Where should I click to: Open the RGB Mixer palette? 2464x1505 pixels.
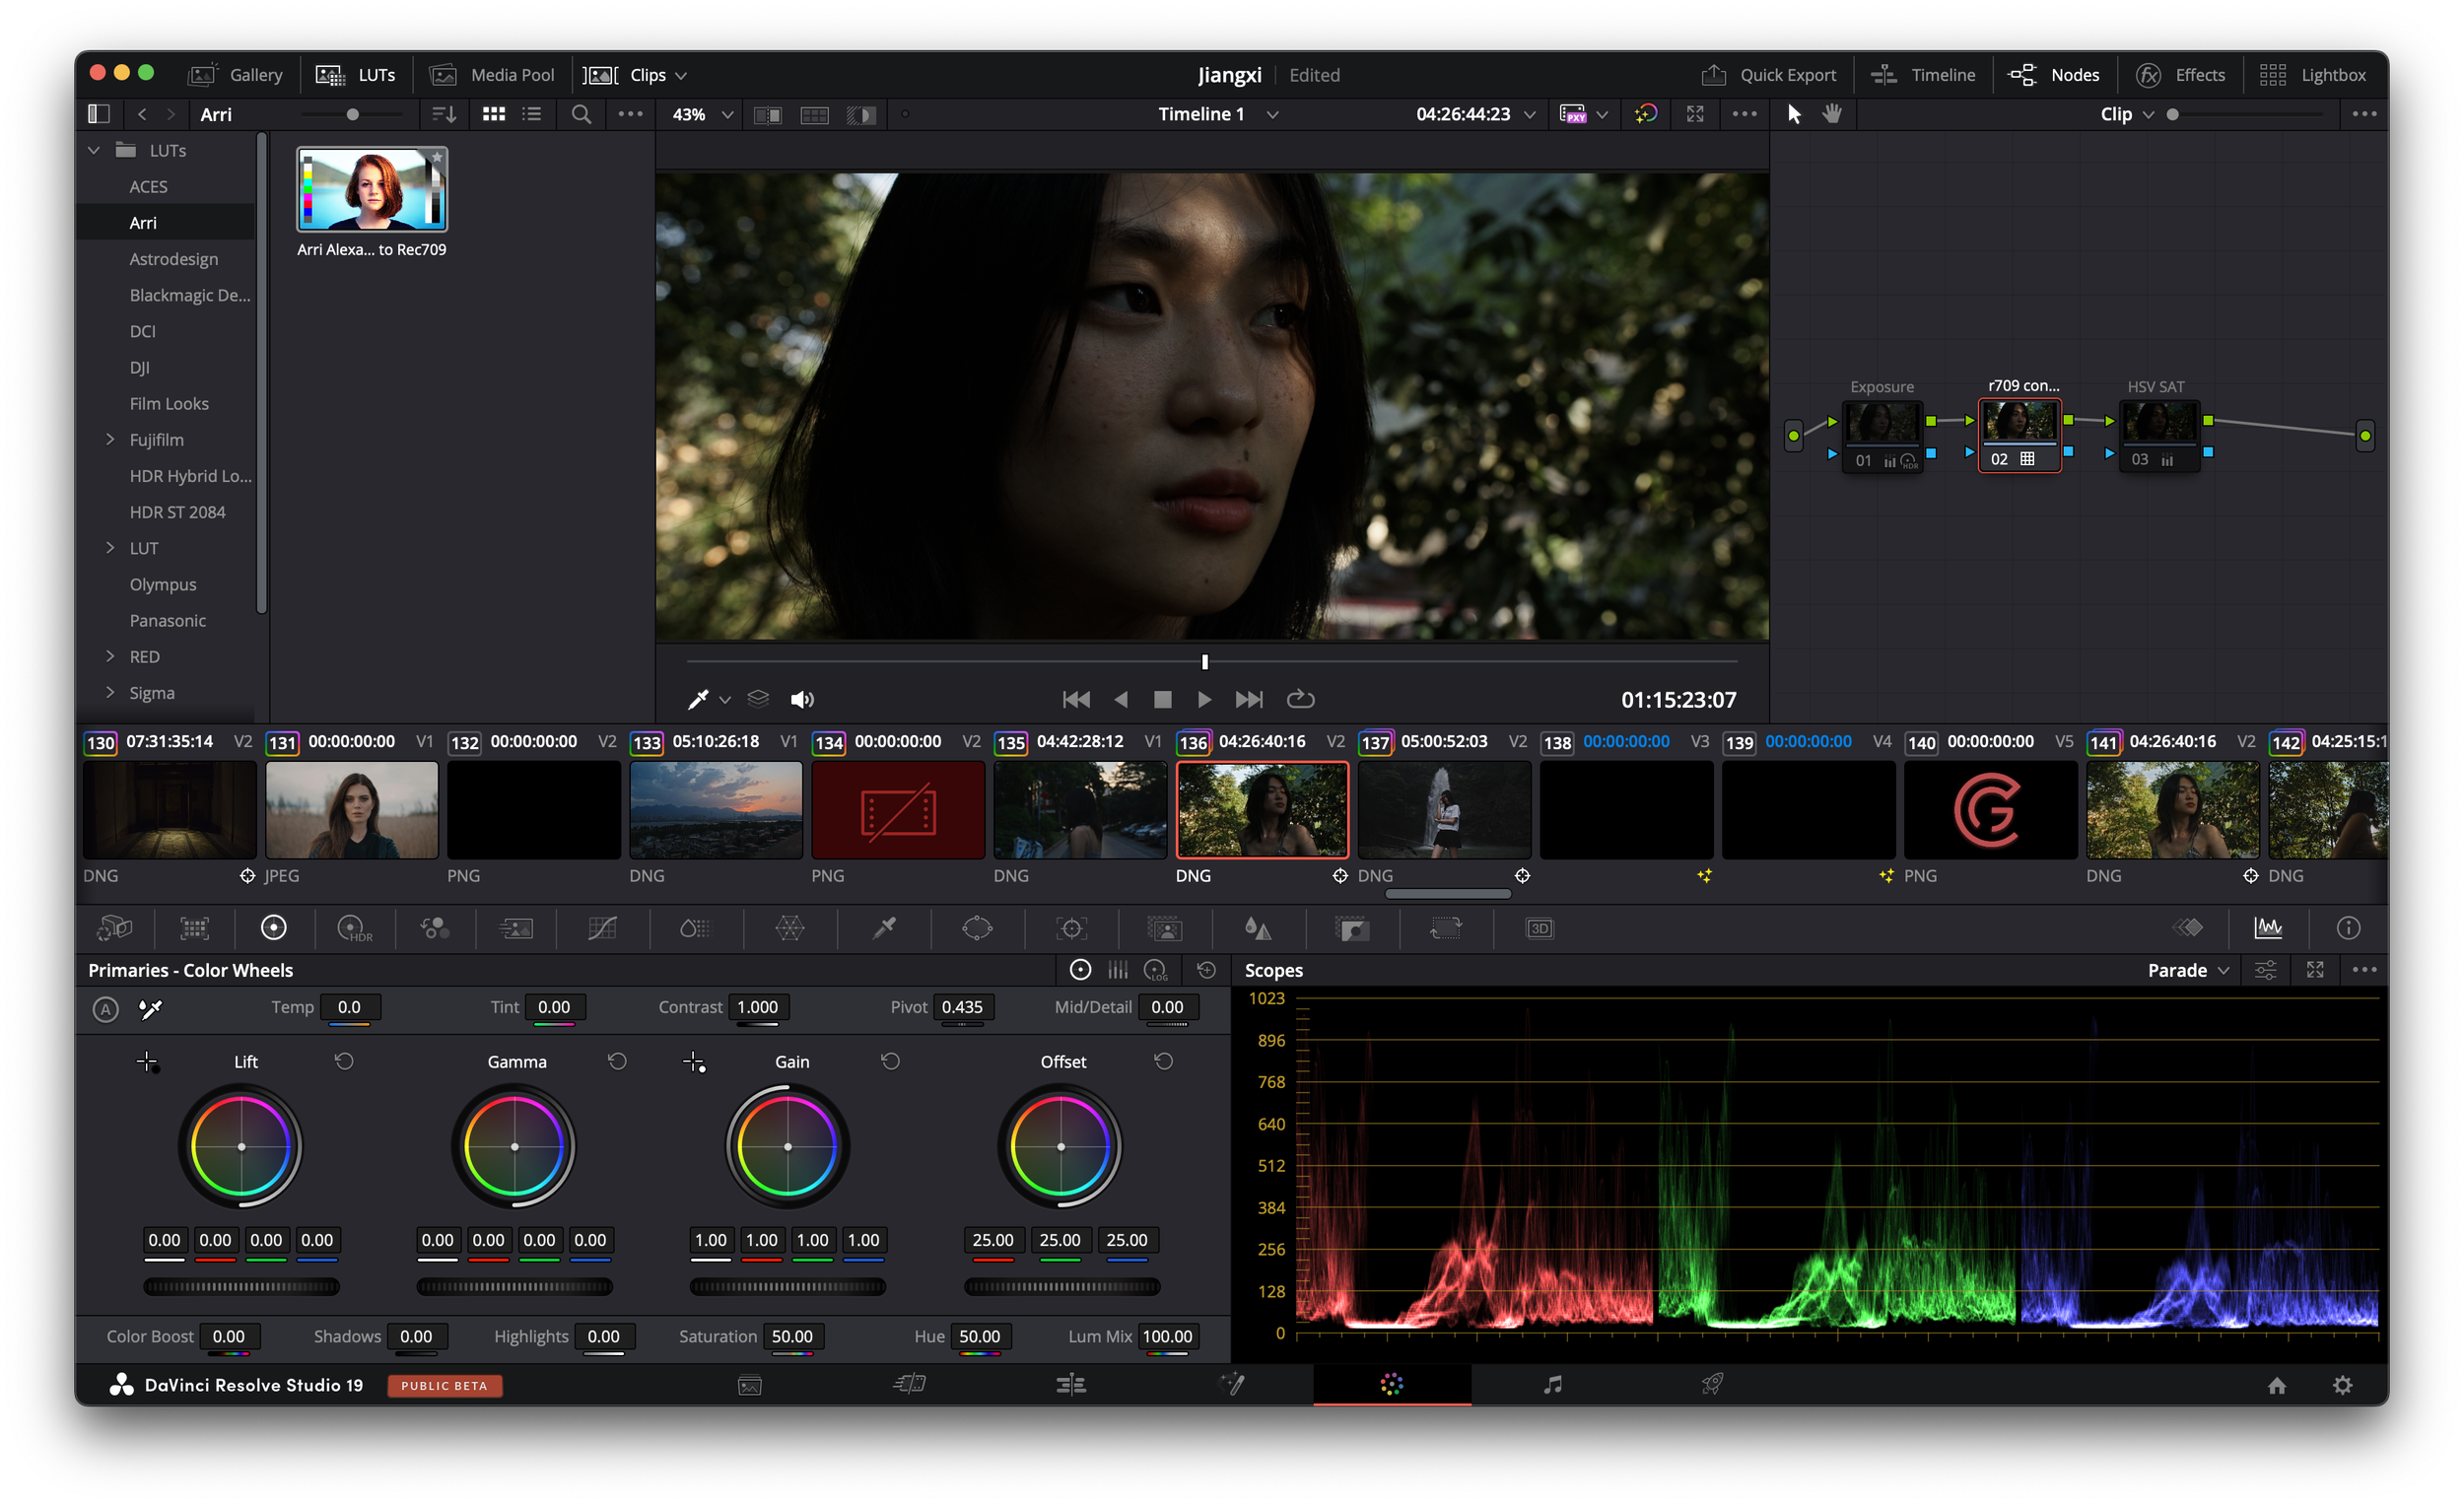point(434,928)
